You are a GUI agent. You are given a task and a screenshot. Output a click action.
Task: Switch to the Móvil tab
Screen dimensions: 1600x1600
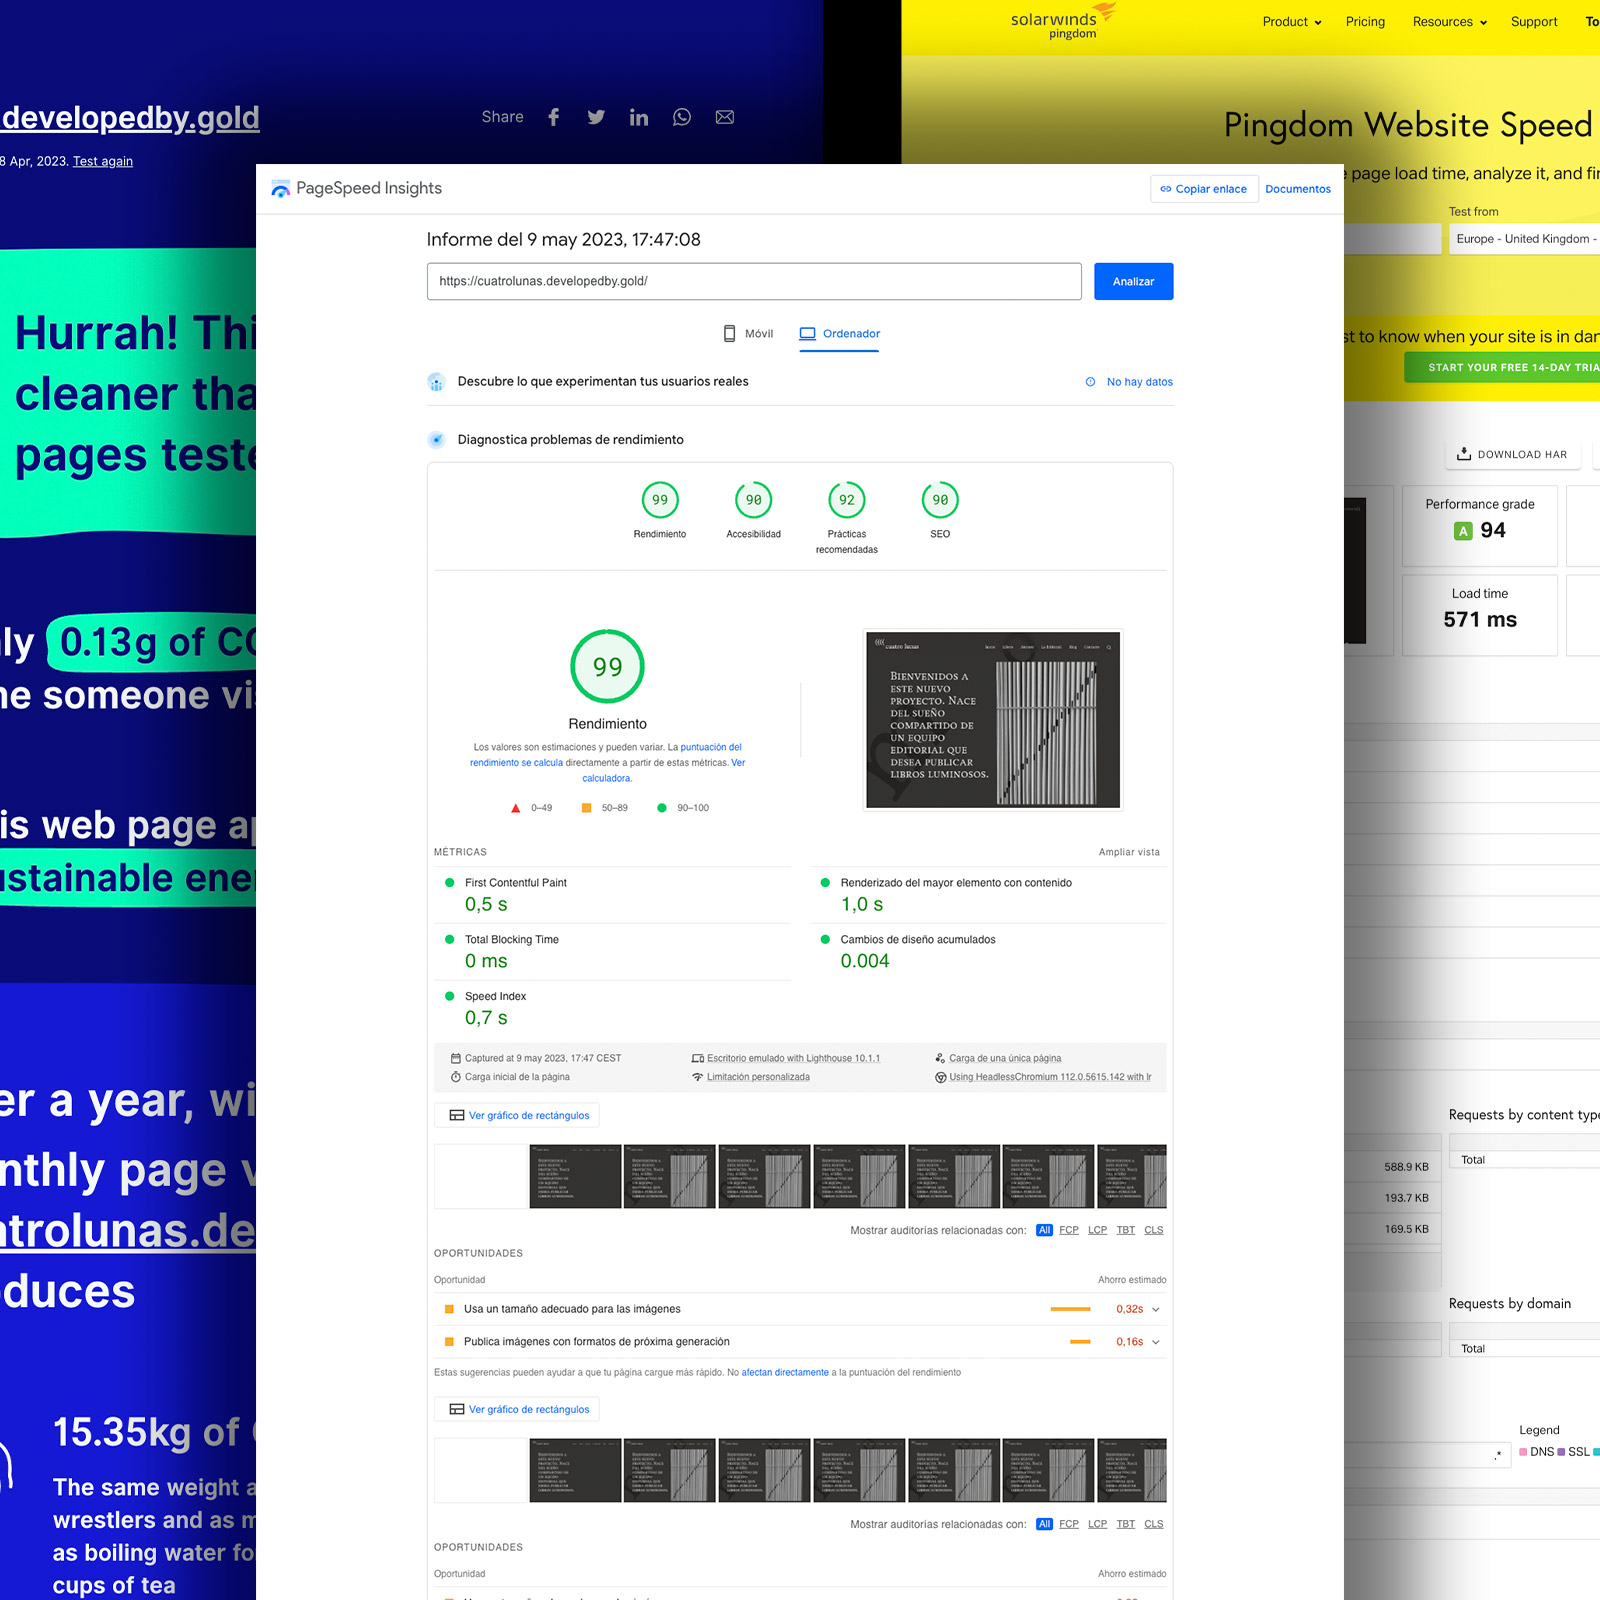[748, 334]
